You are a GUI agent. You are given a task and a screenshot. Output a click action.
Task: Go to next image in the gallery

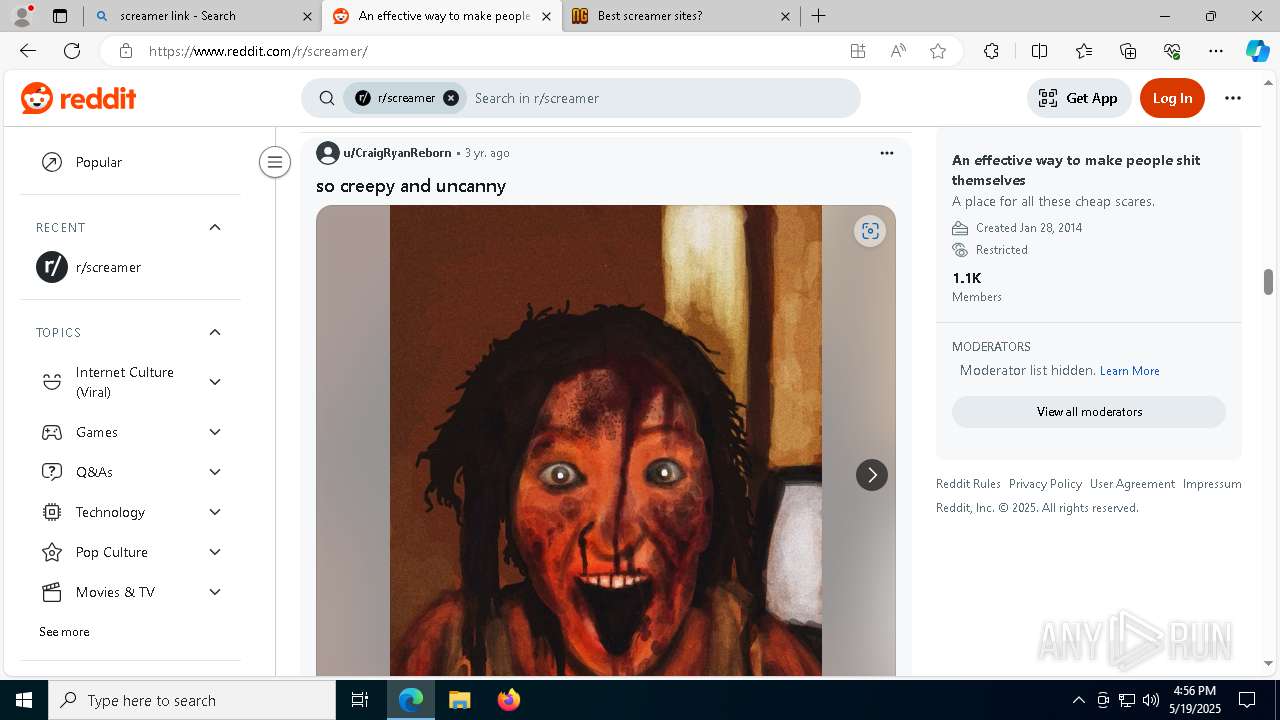click(x=872, y=475)
